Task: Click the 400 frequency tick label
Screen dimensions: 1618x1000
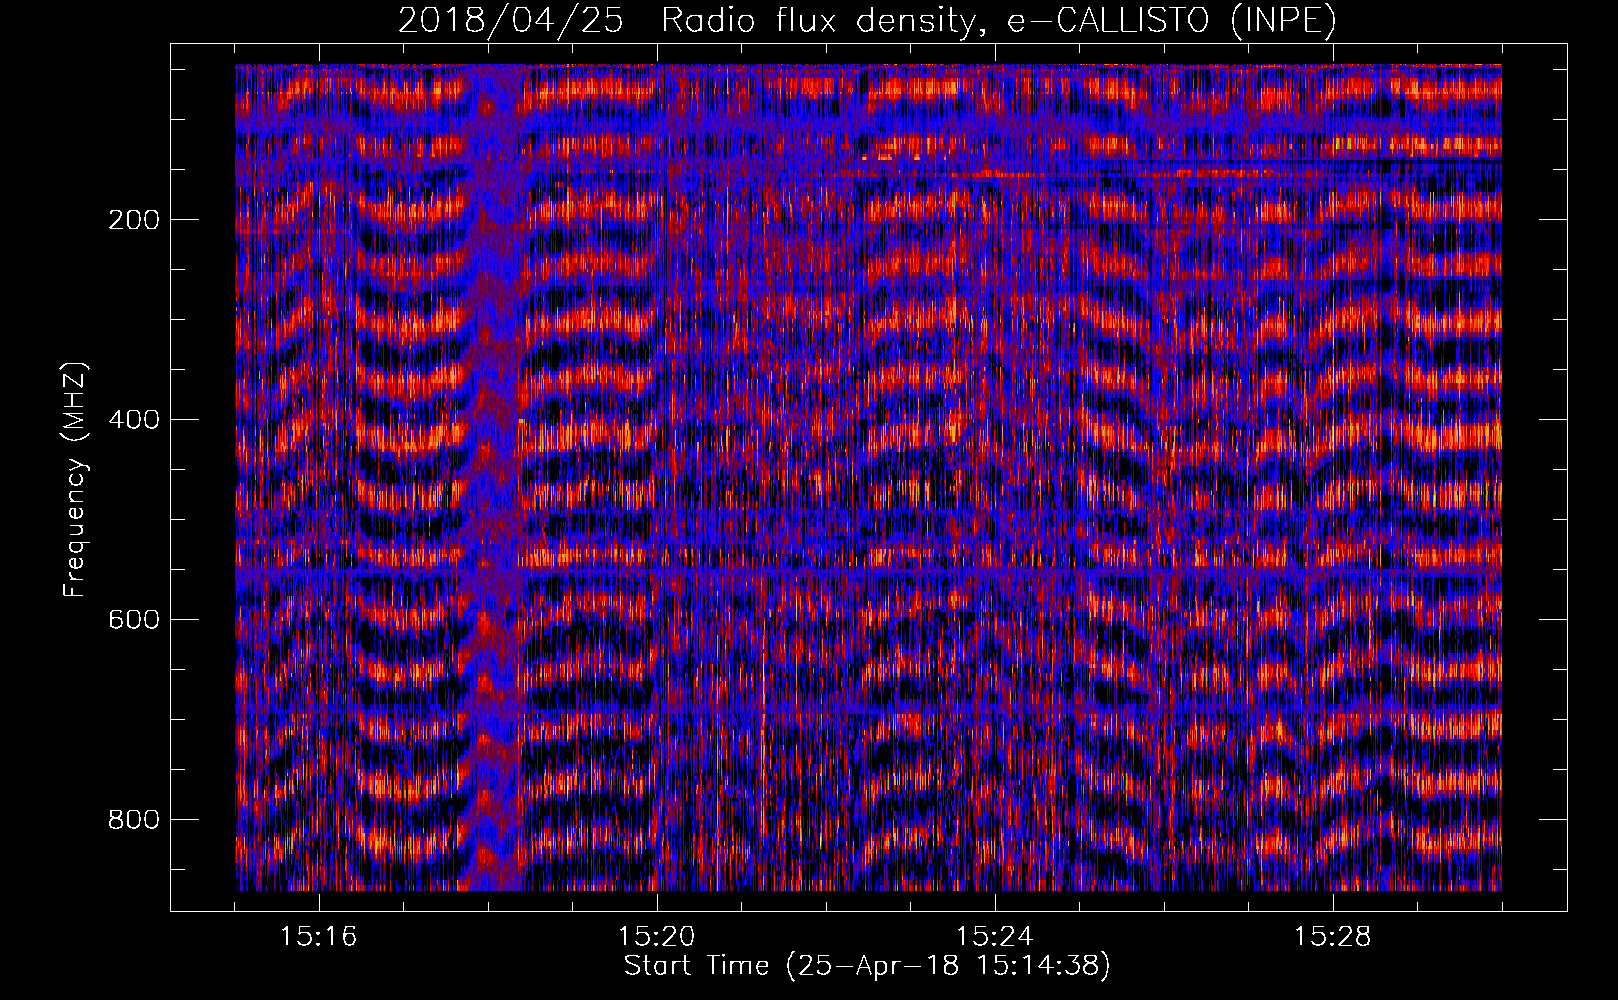Action: [134, 420]
